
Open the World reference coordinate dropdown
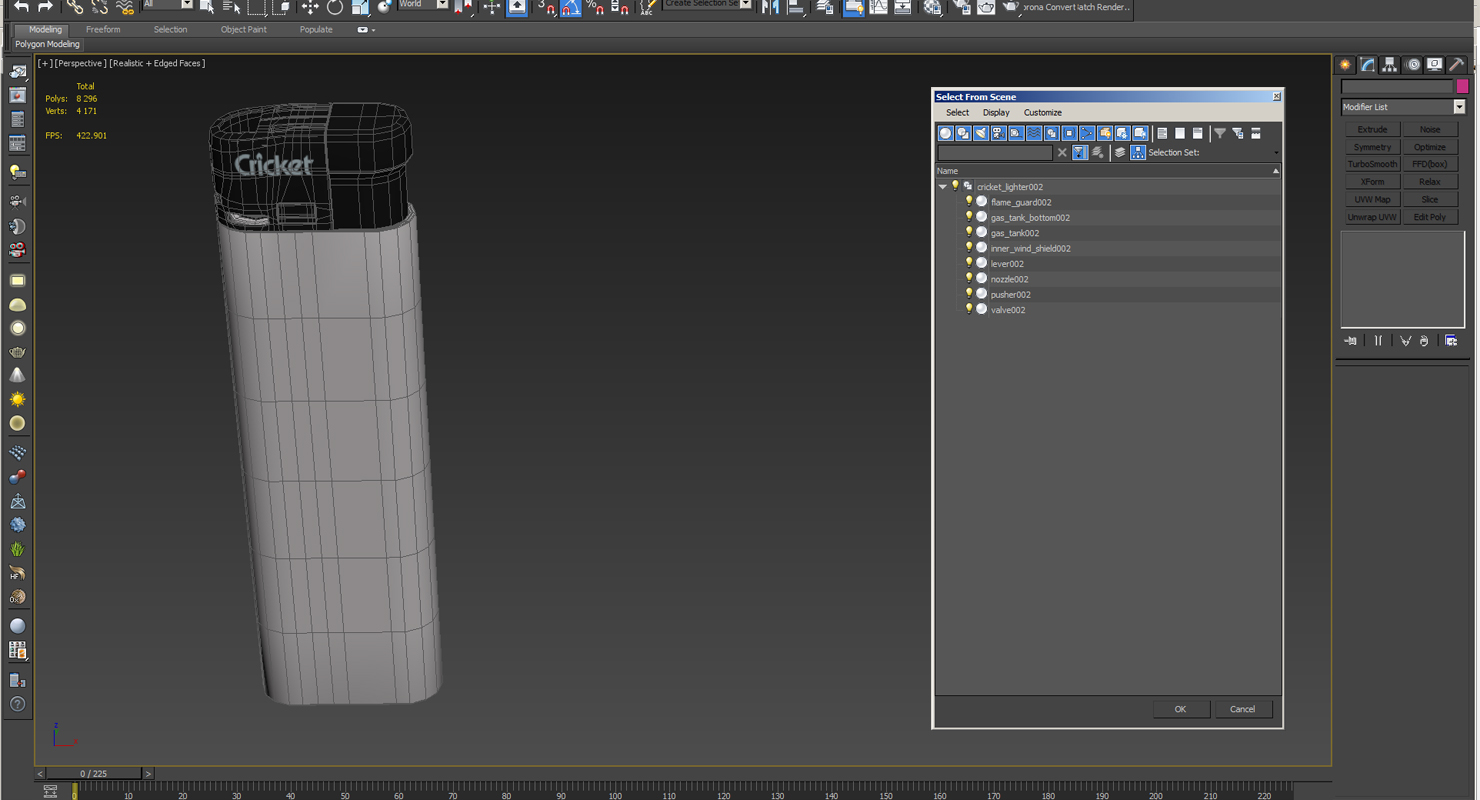point(422,5)
